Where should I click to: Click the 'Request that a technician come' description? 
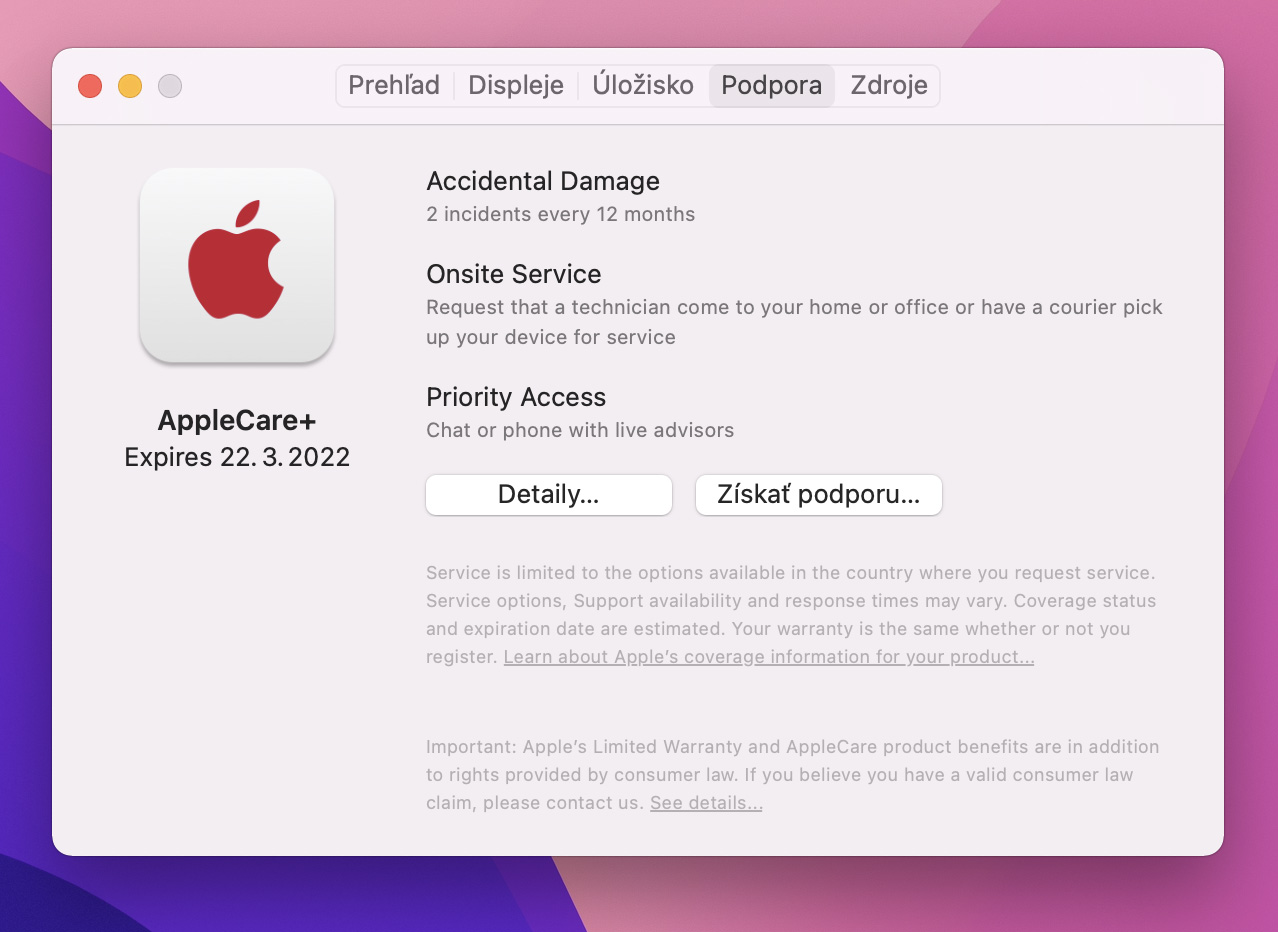pos(795,322)
